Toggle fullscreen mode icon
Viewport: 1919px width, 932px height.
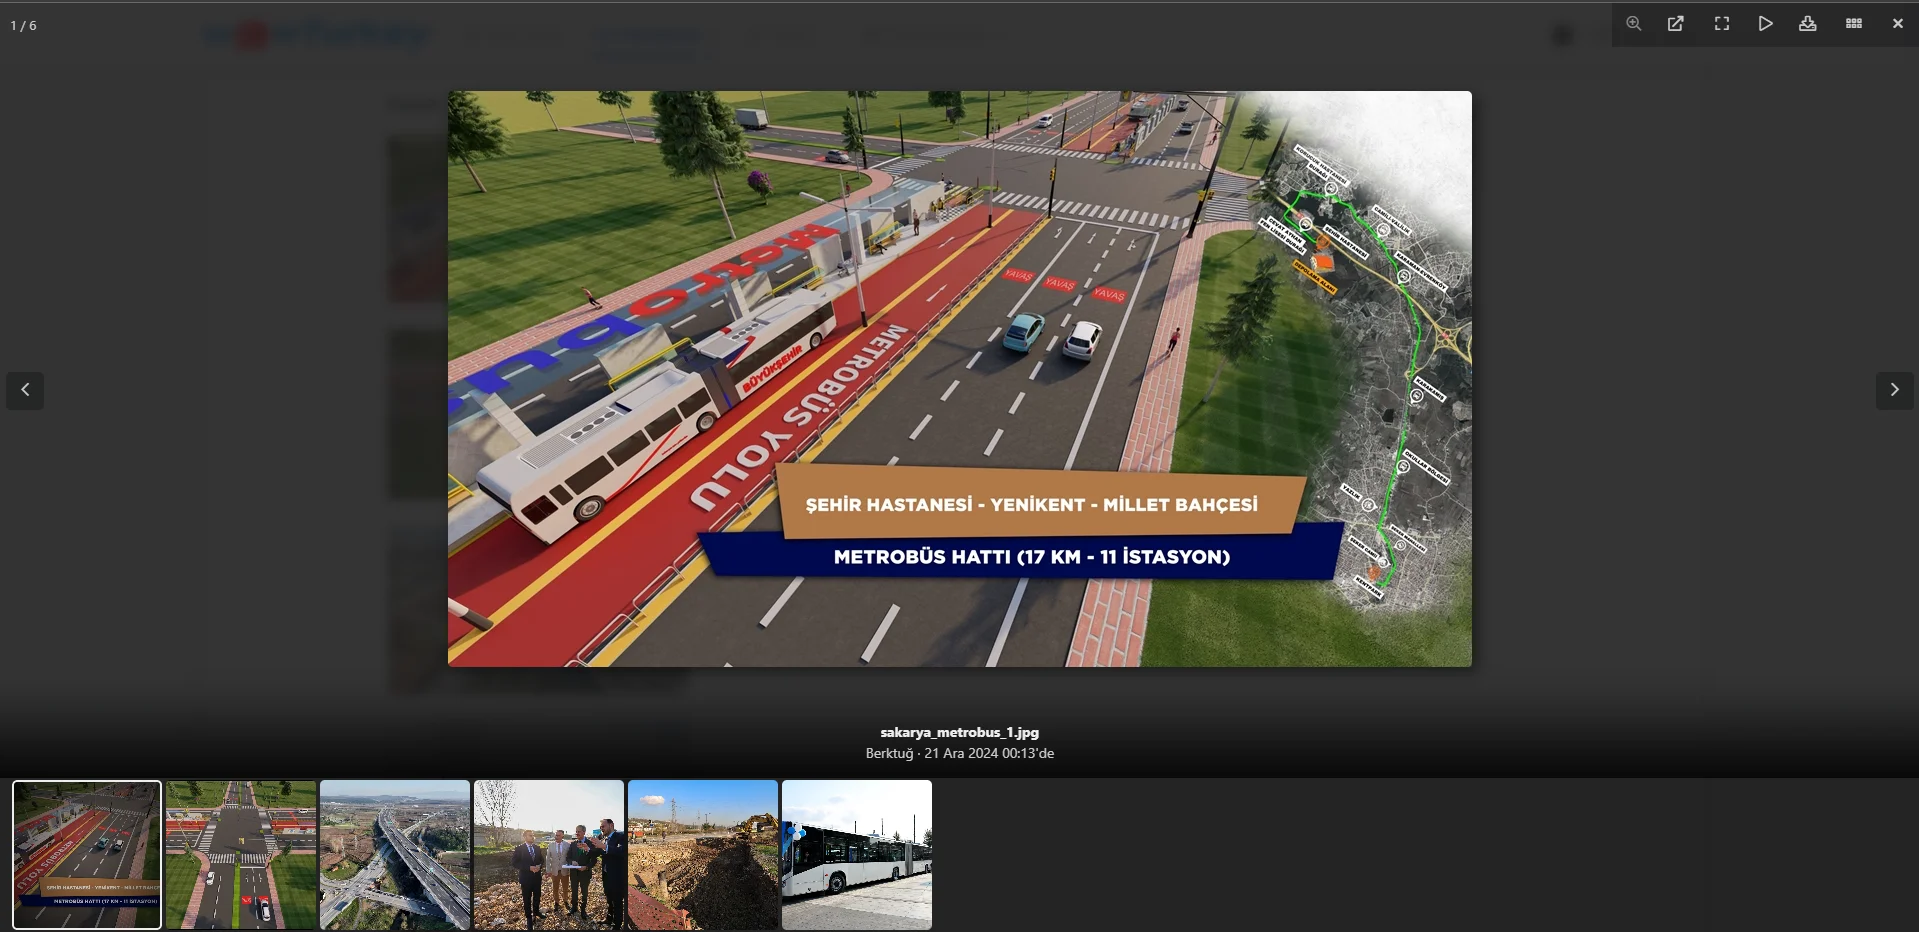1721,24
